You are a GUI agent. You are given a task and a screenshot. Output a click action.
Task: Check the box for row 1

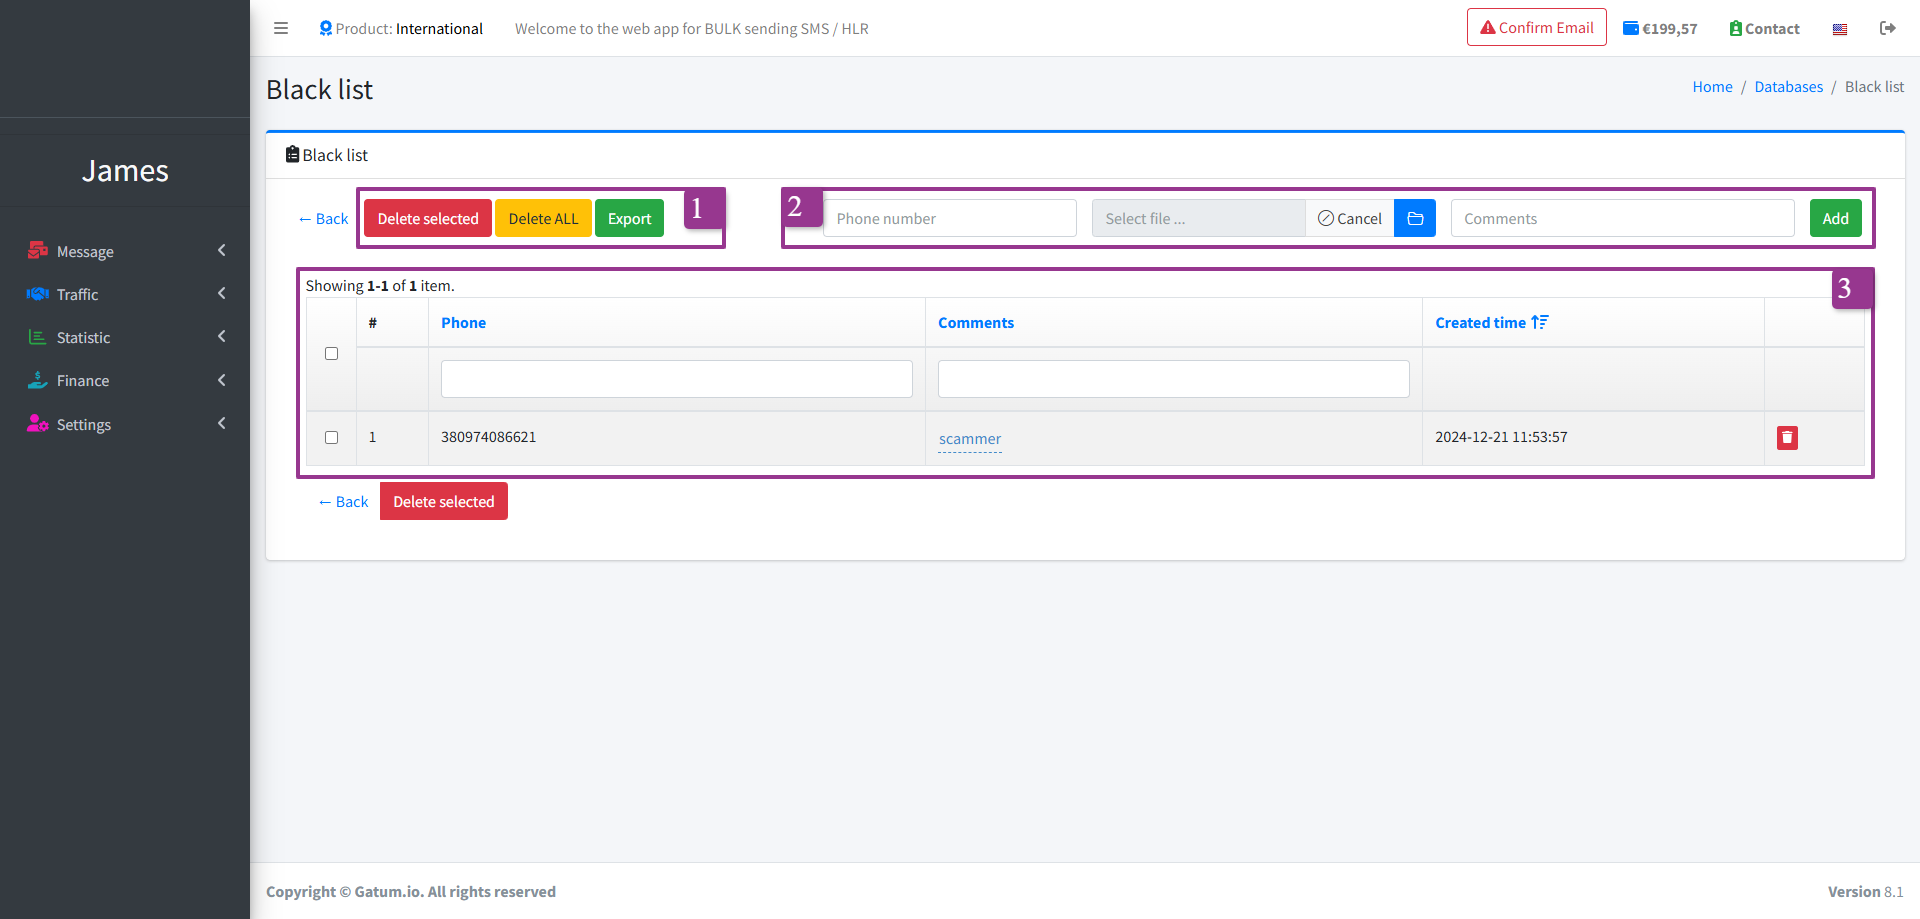click(331, 438)
